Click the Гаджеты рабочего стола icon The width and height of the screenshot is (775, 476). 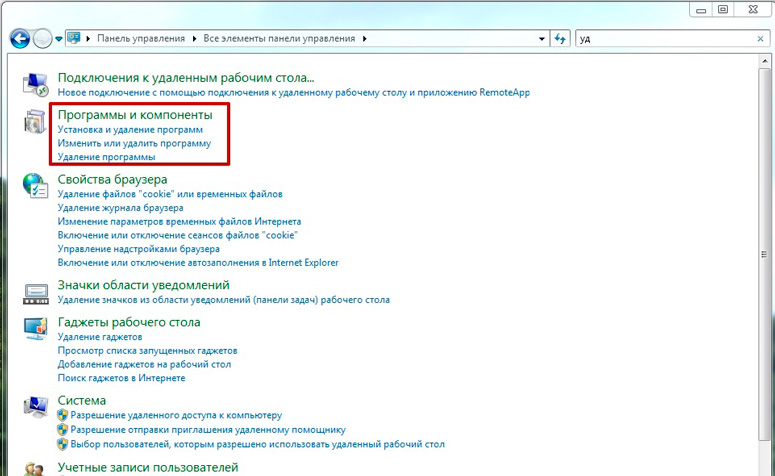click(x=36, y=328)
